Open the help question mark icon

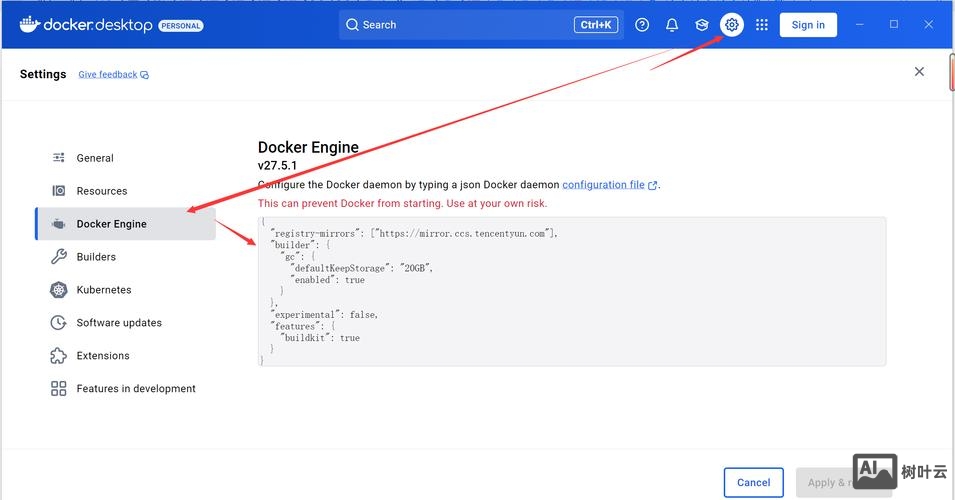tap(642, 25)
